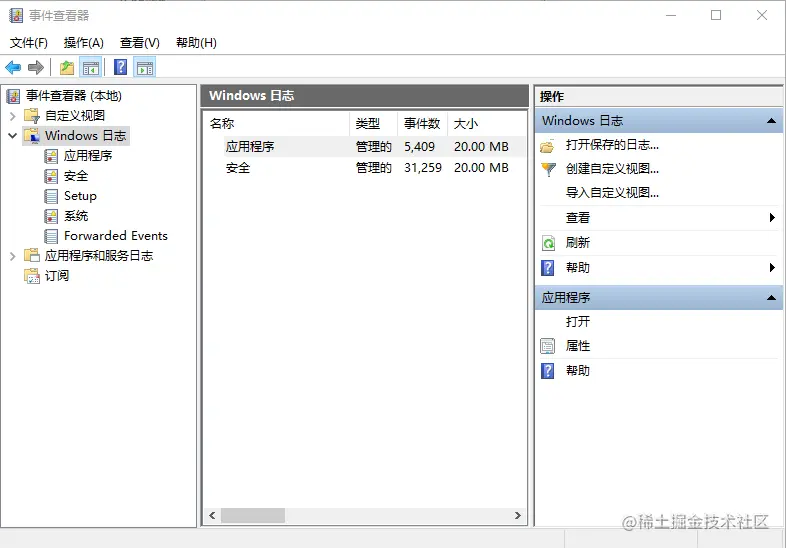Click the 应用程序 log icon in tree
The image size is (786, 548).
tap(51, 156)
